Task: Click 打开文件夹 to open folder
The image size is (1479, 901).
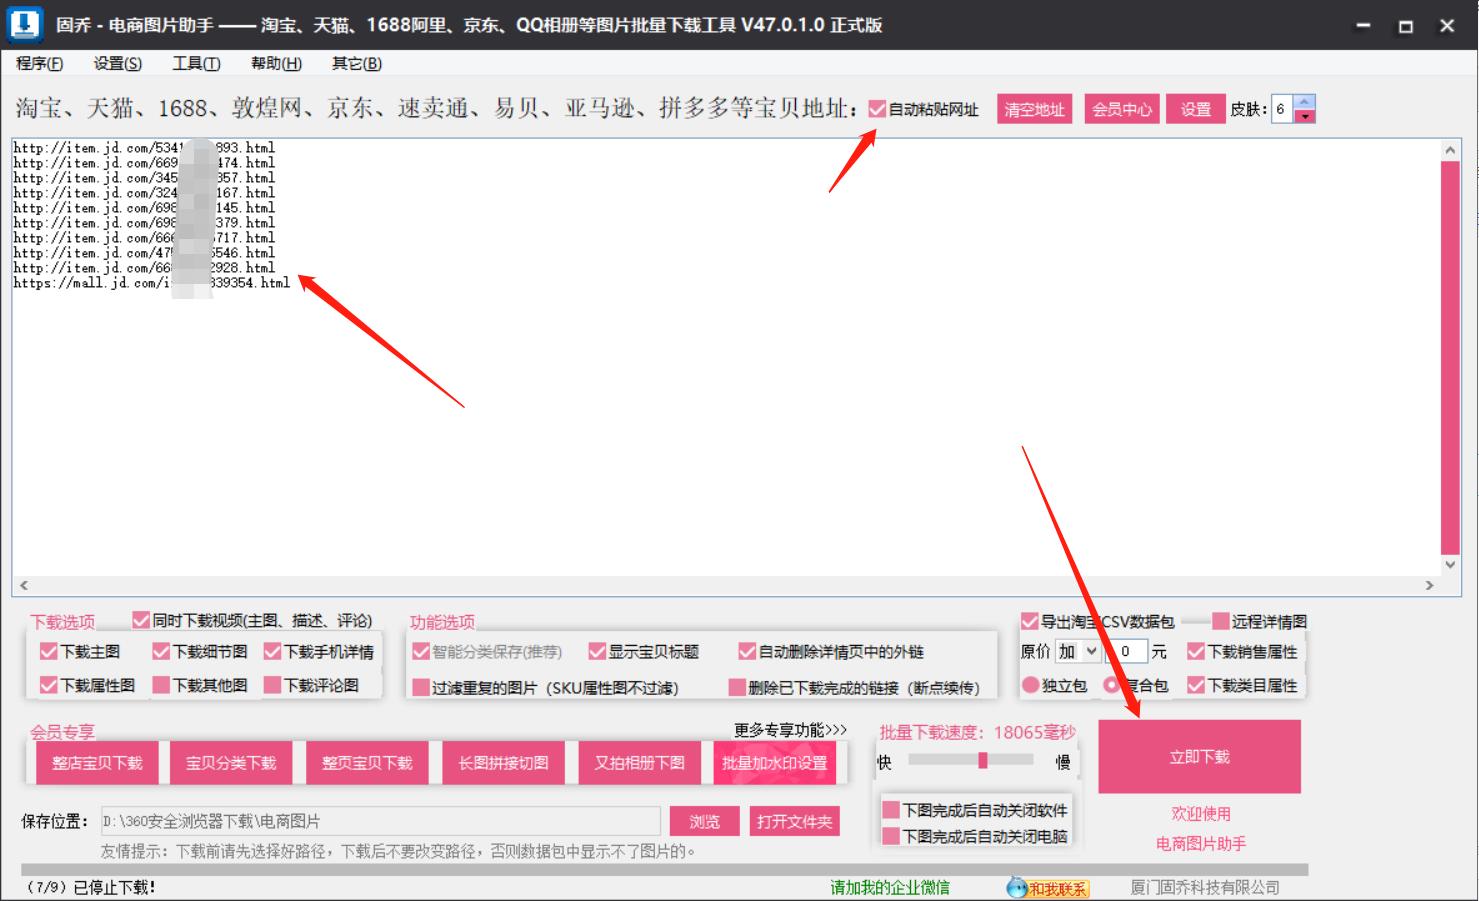Action: [x=795, y=821]
